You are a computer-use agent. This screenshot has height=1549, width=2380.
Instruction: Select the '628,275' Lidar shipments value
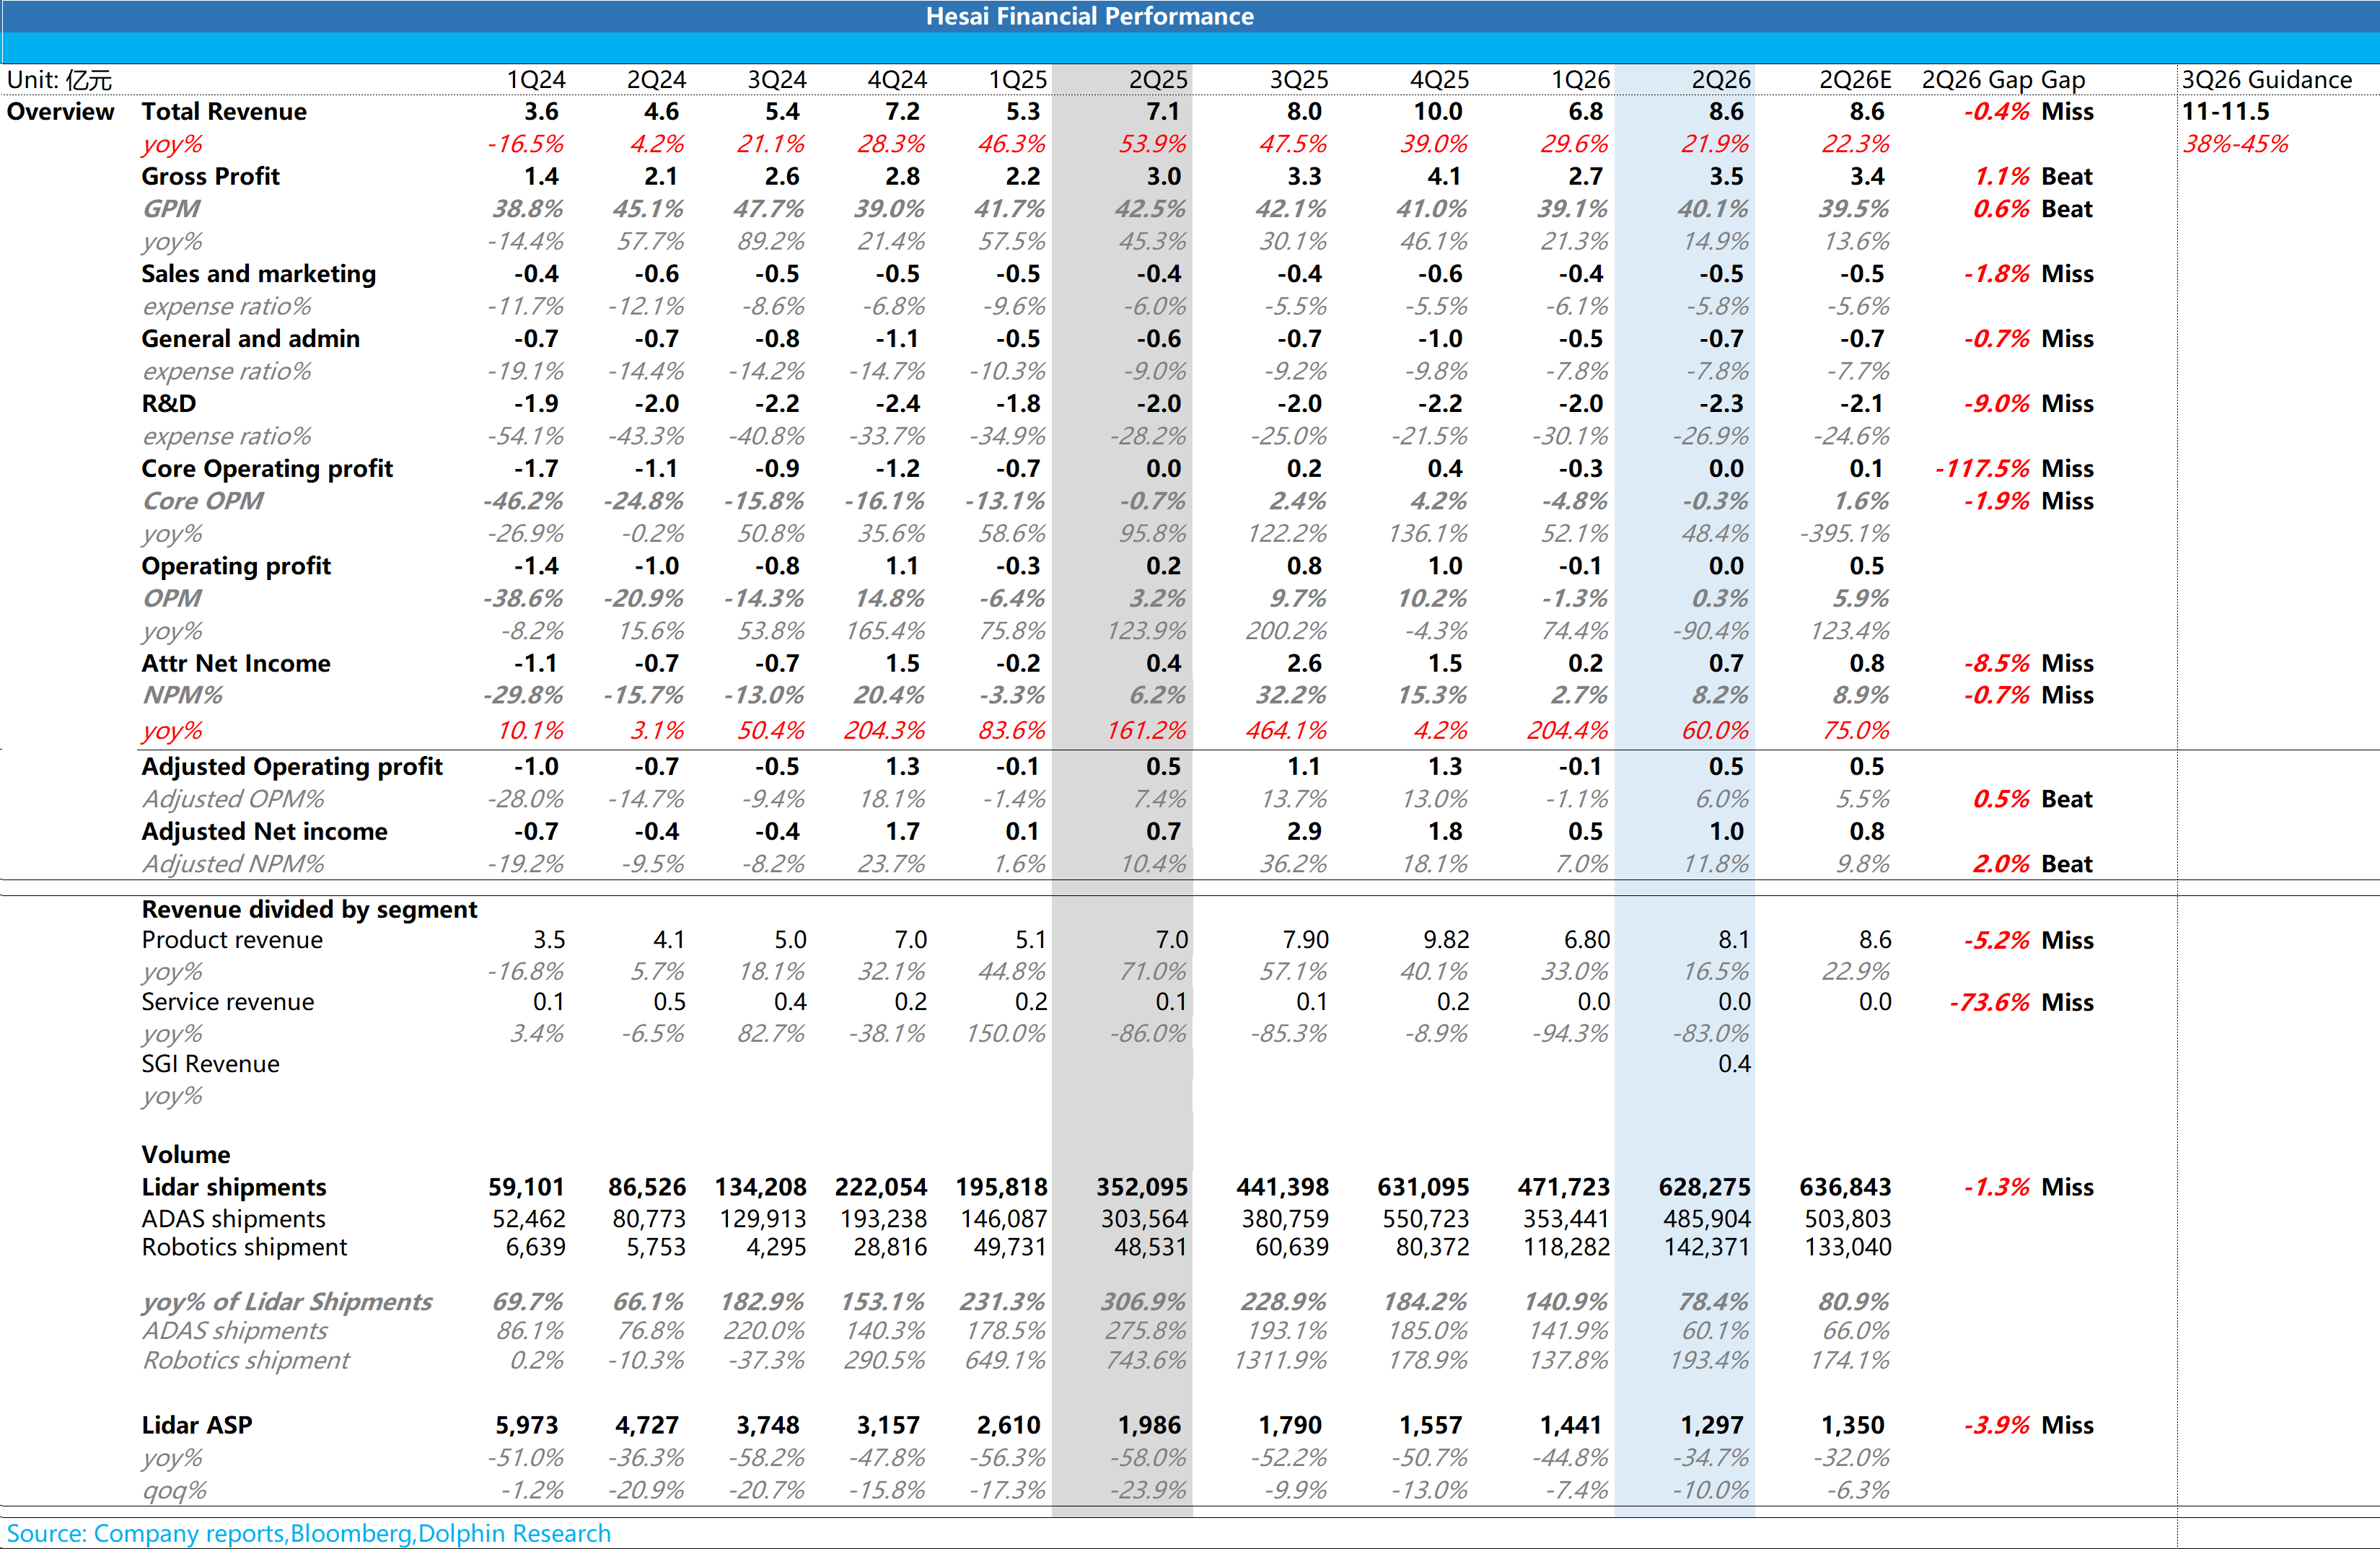pos(1704,1187)
